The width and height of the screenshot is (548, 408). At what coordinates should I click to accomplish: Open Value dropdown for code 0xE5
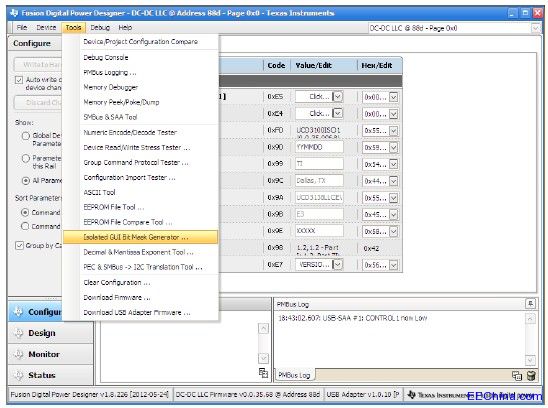(338, 96)
